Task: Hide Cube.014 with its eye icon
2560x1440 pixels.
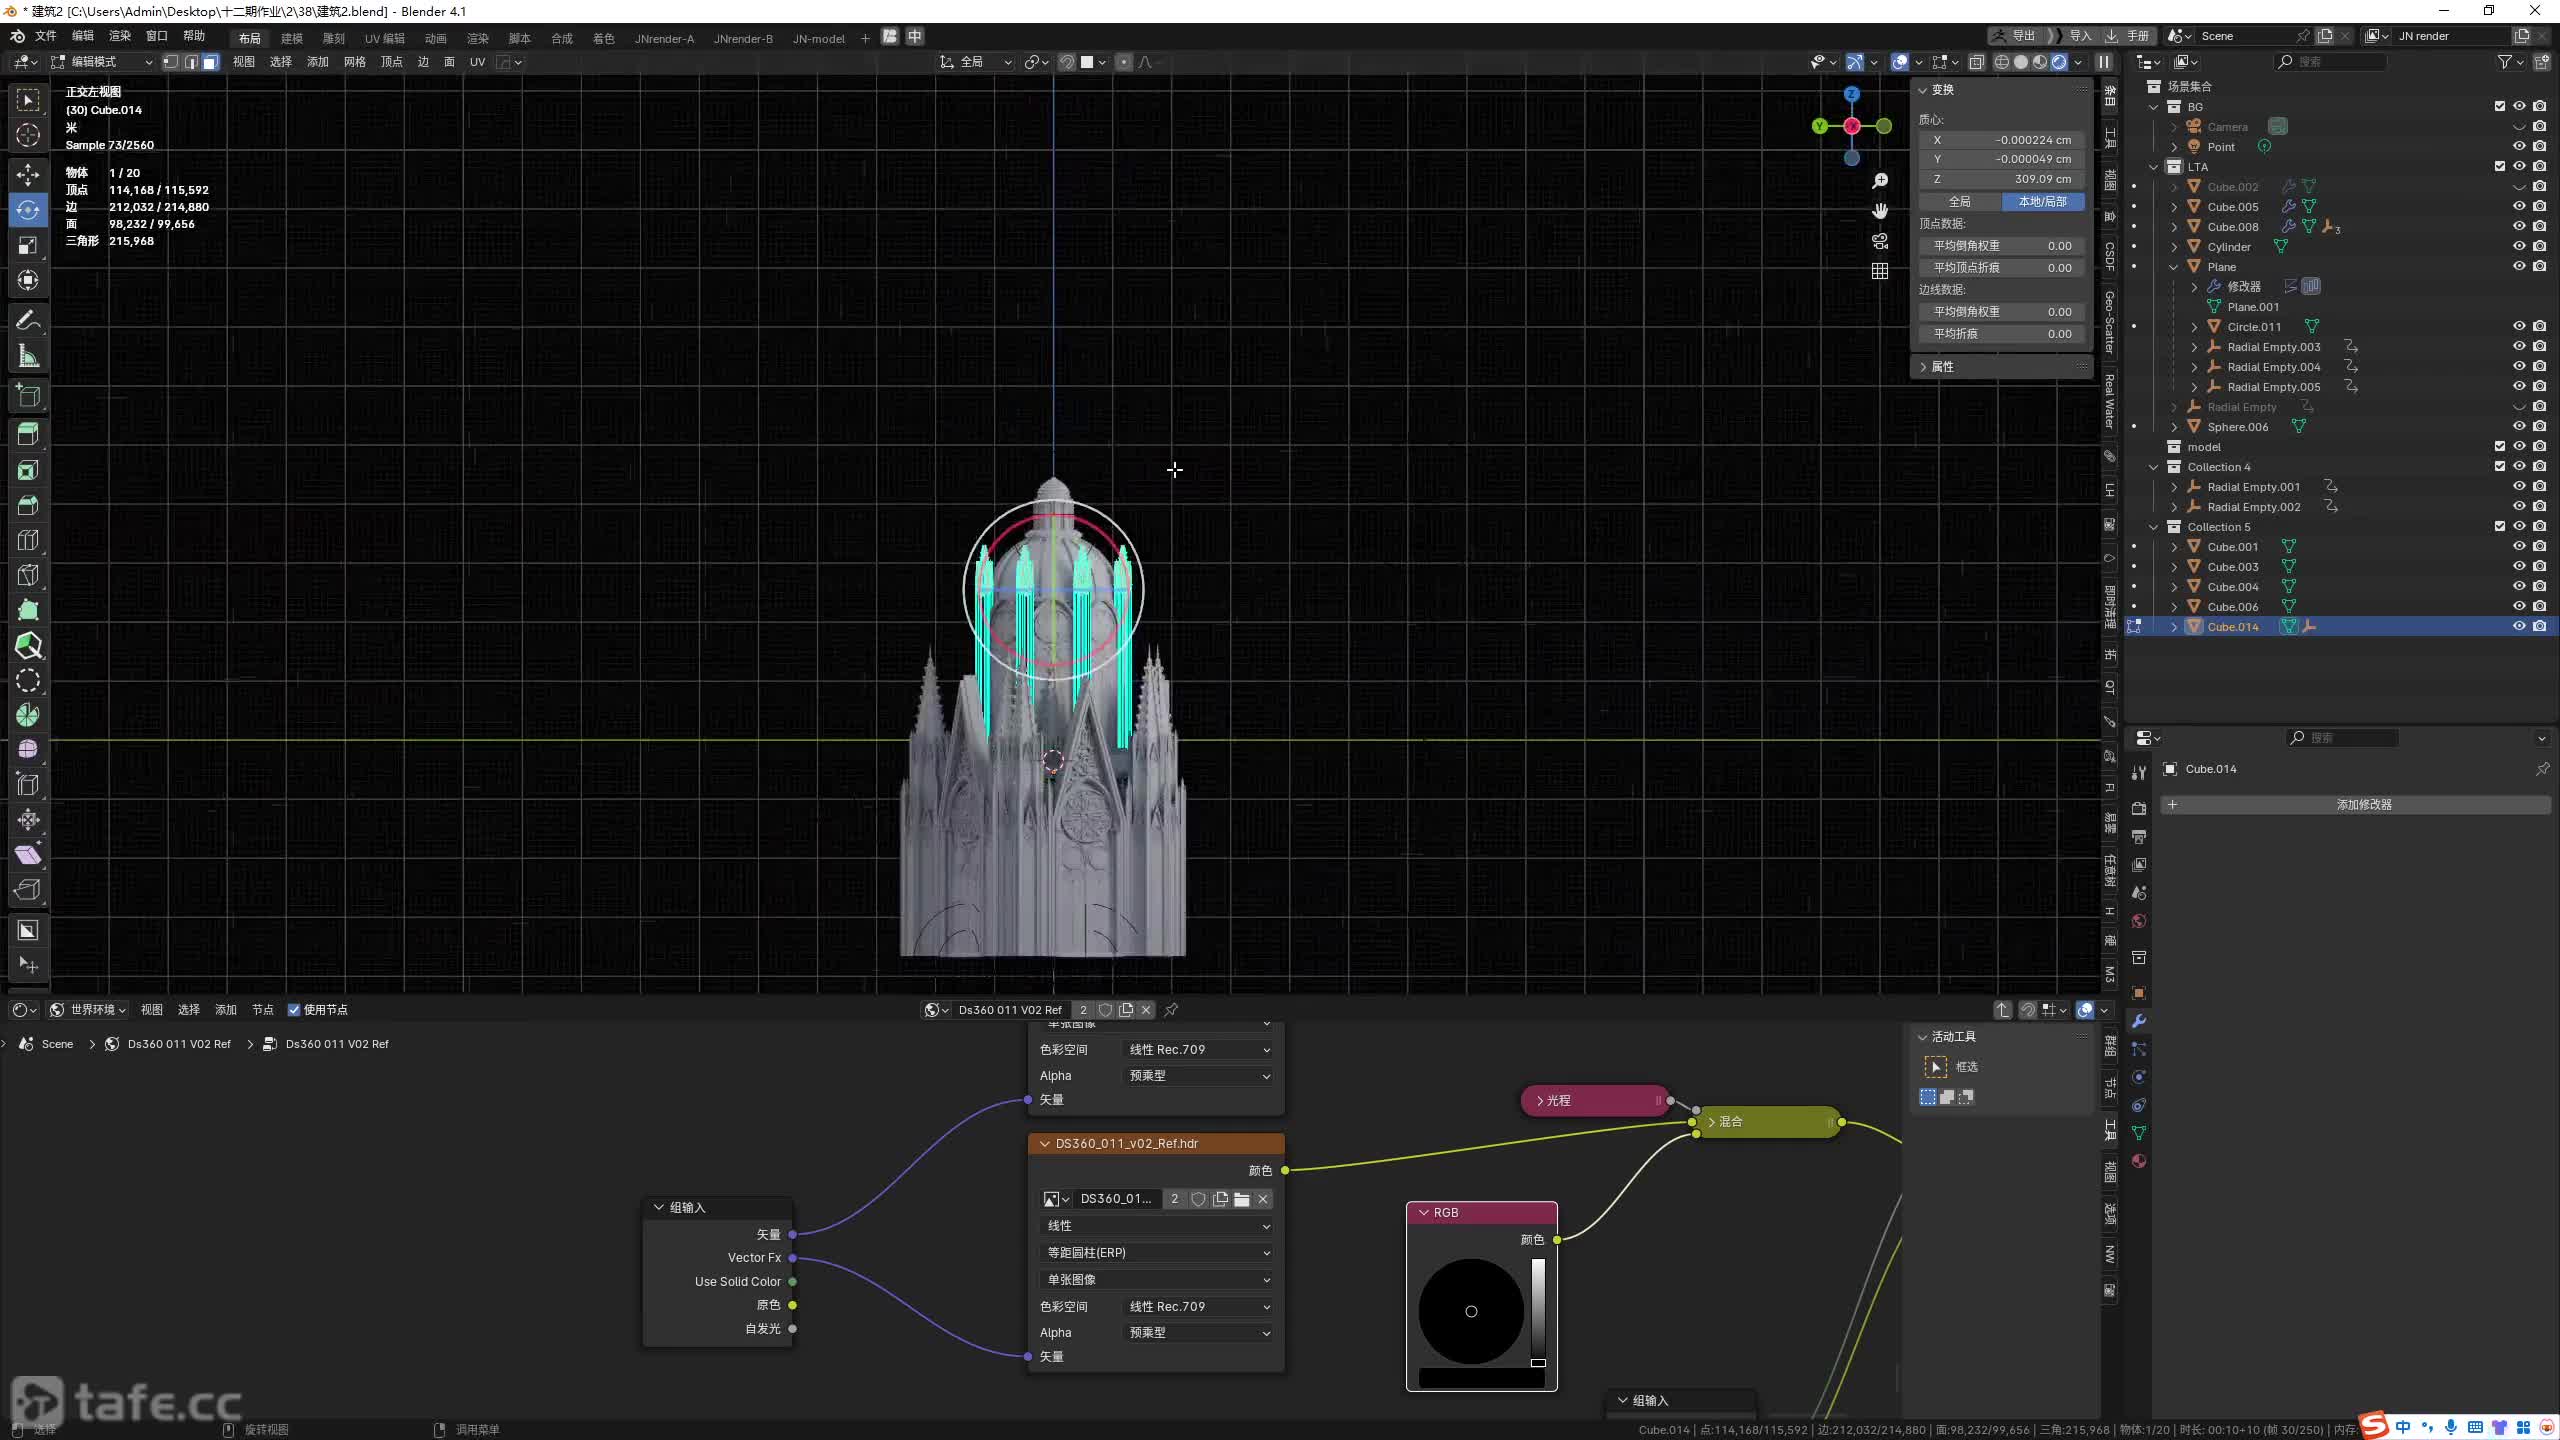Action: click(2519, 627)
